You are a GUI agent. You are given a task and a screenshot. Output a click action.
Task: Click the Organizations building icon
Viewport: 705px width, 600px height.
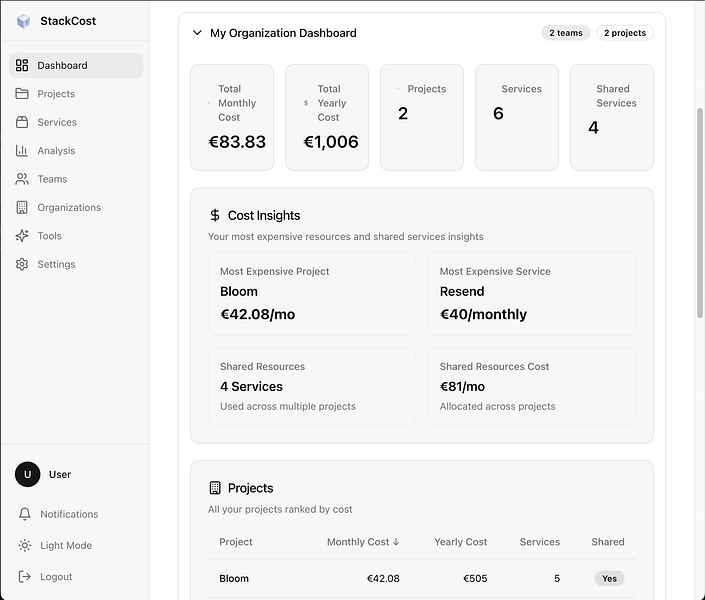(22, 208)
